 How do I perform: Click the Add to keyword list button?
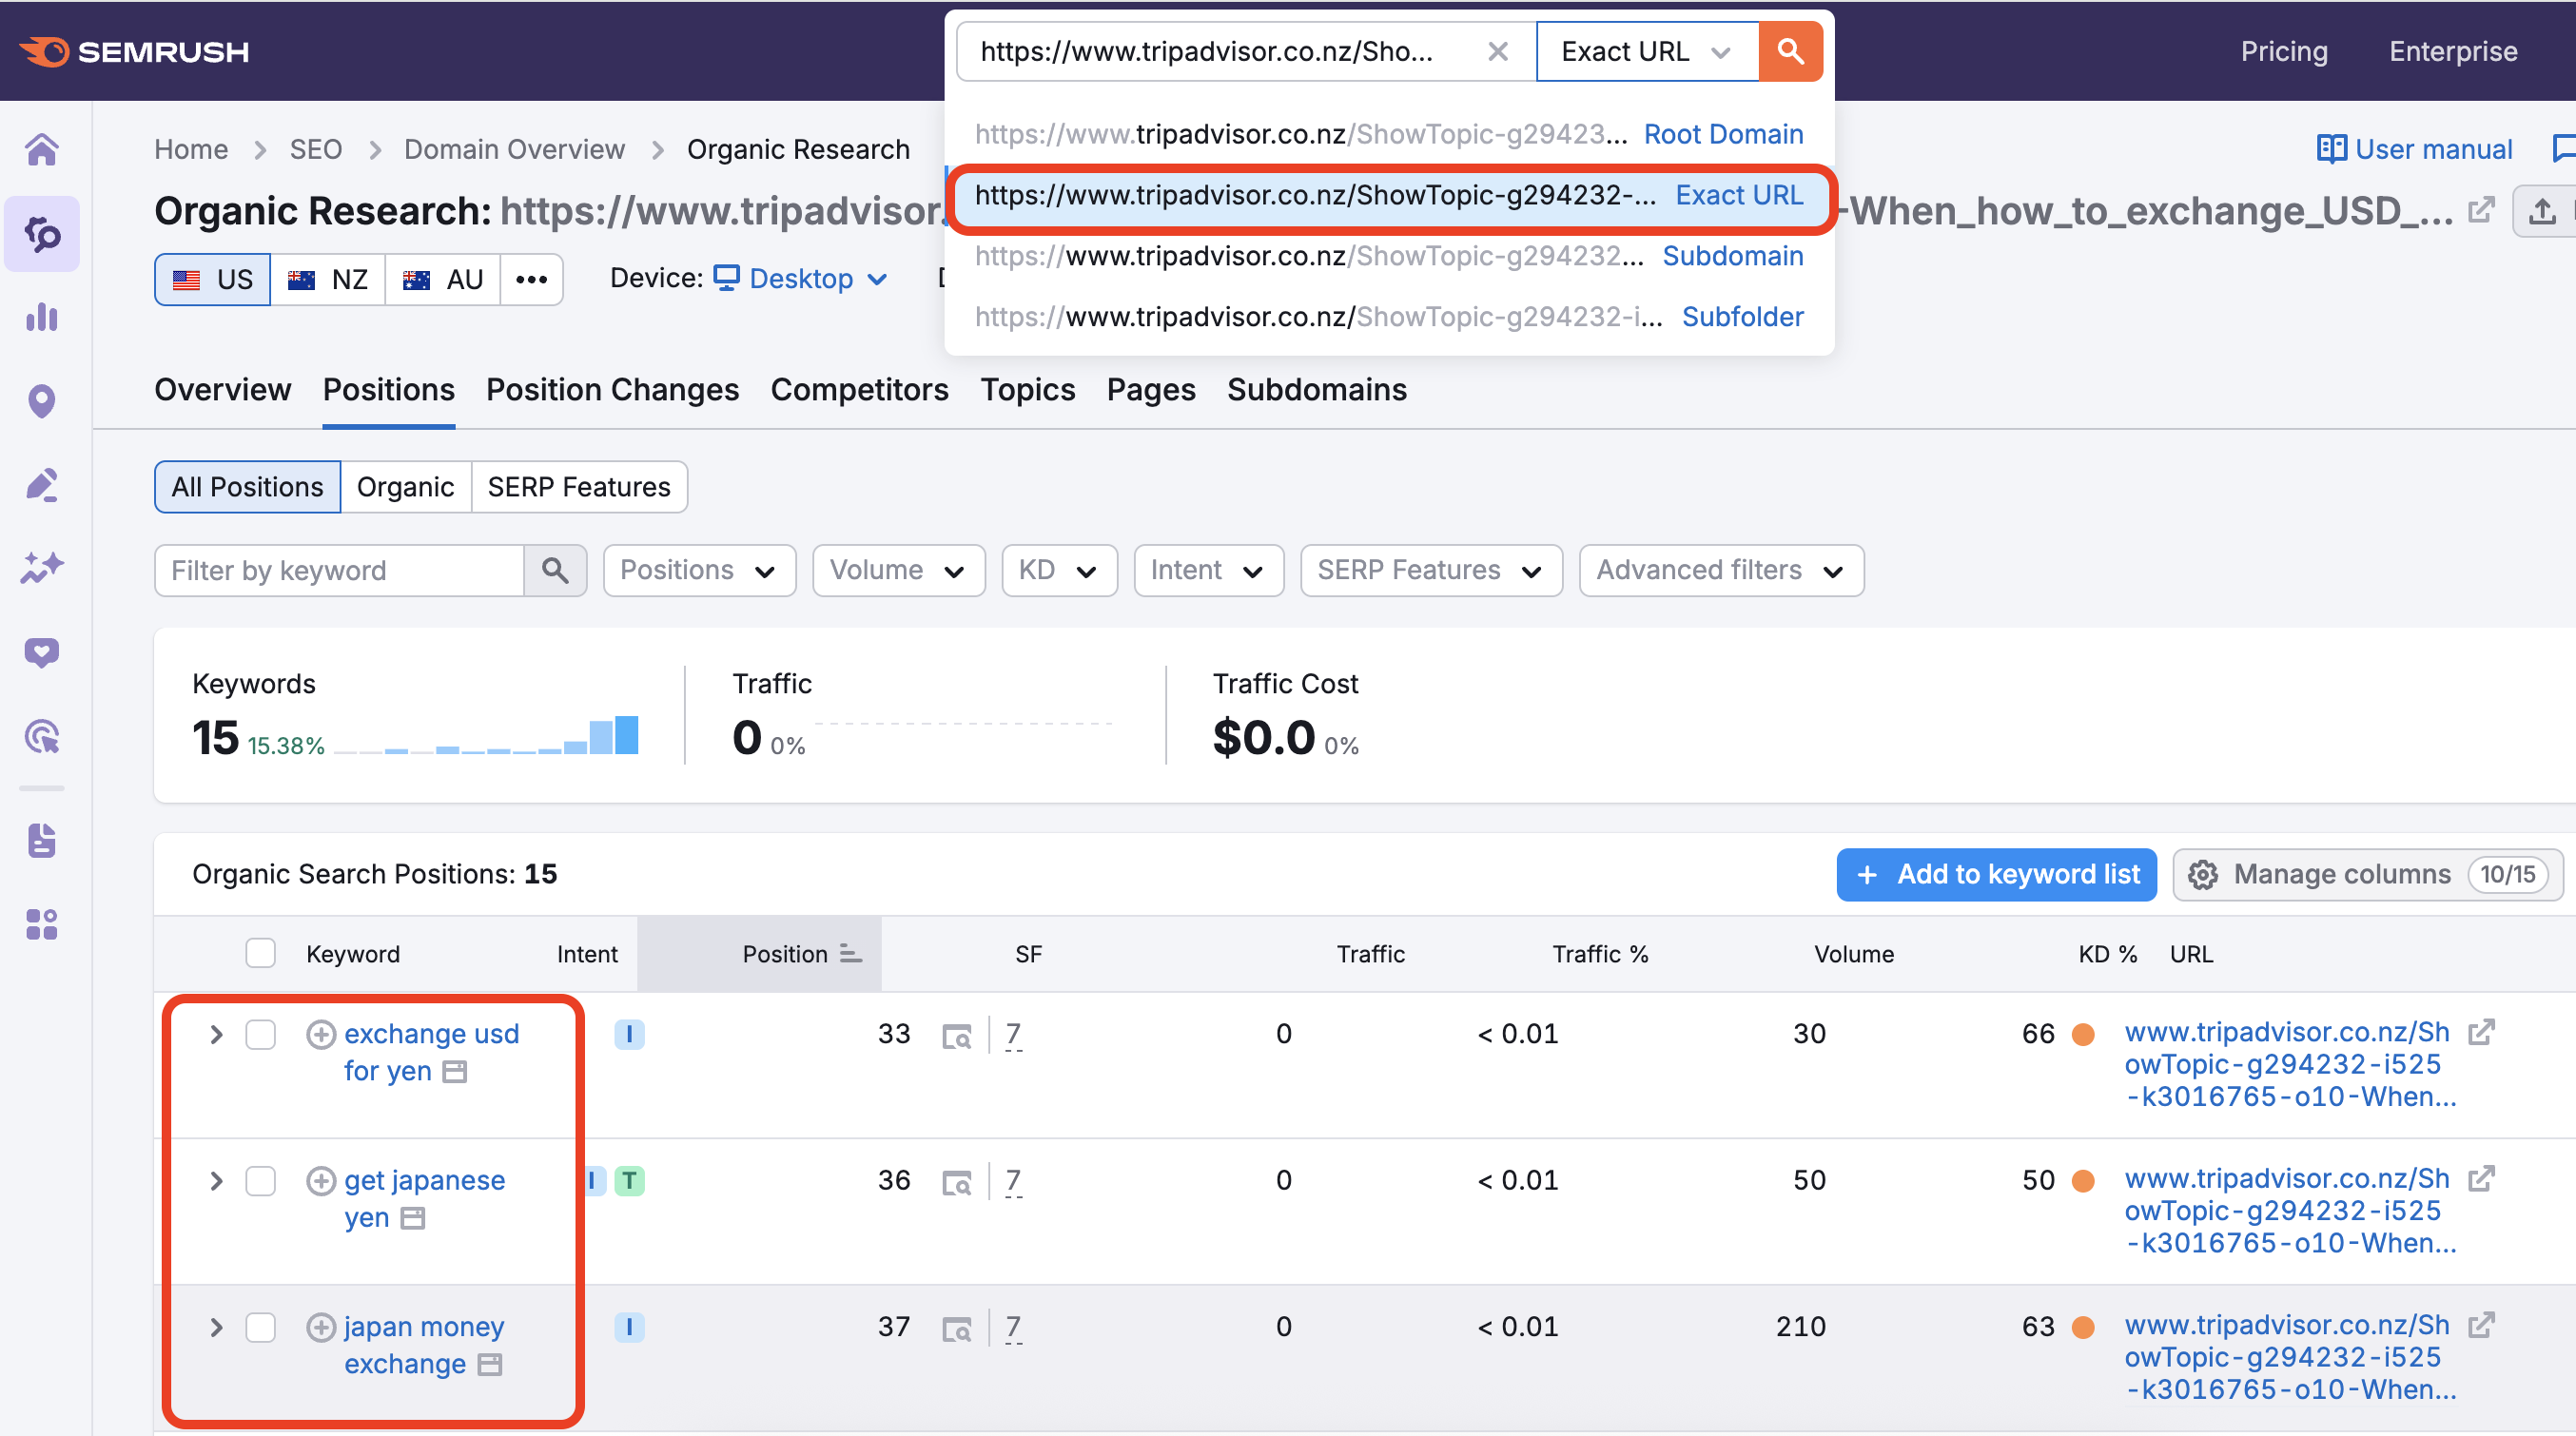[x=1995, y=874]
